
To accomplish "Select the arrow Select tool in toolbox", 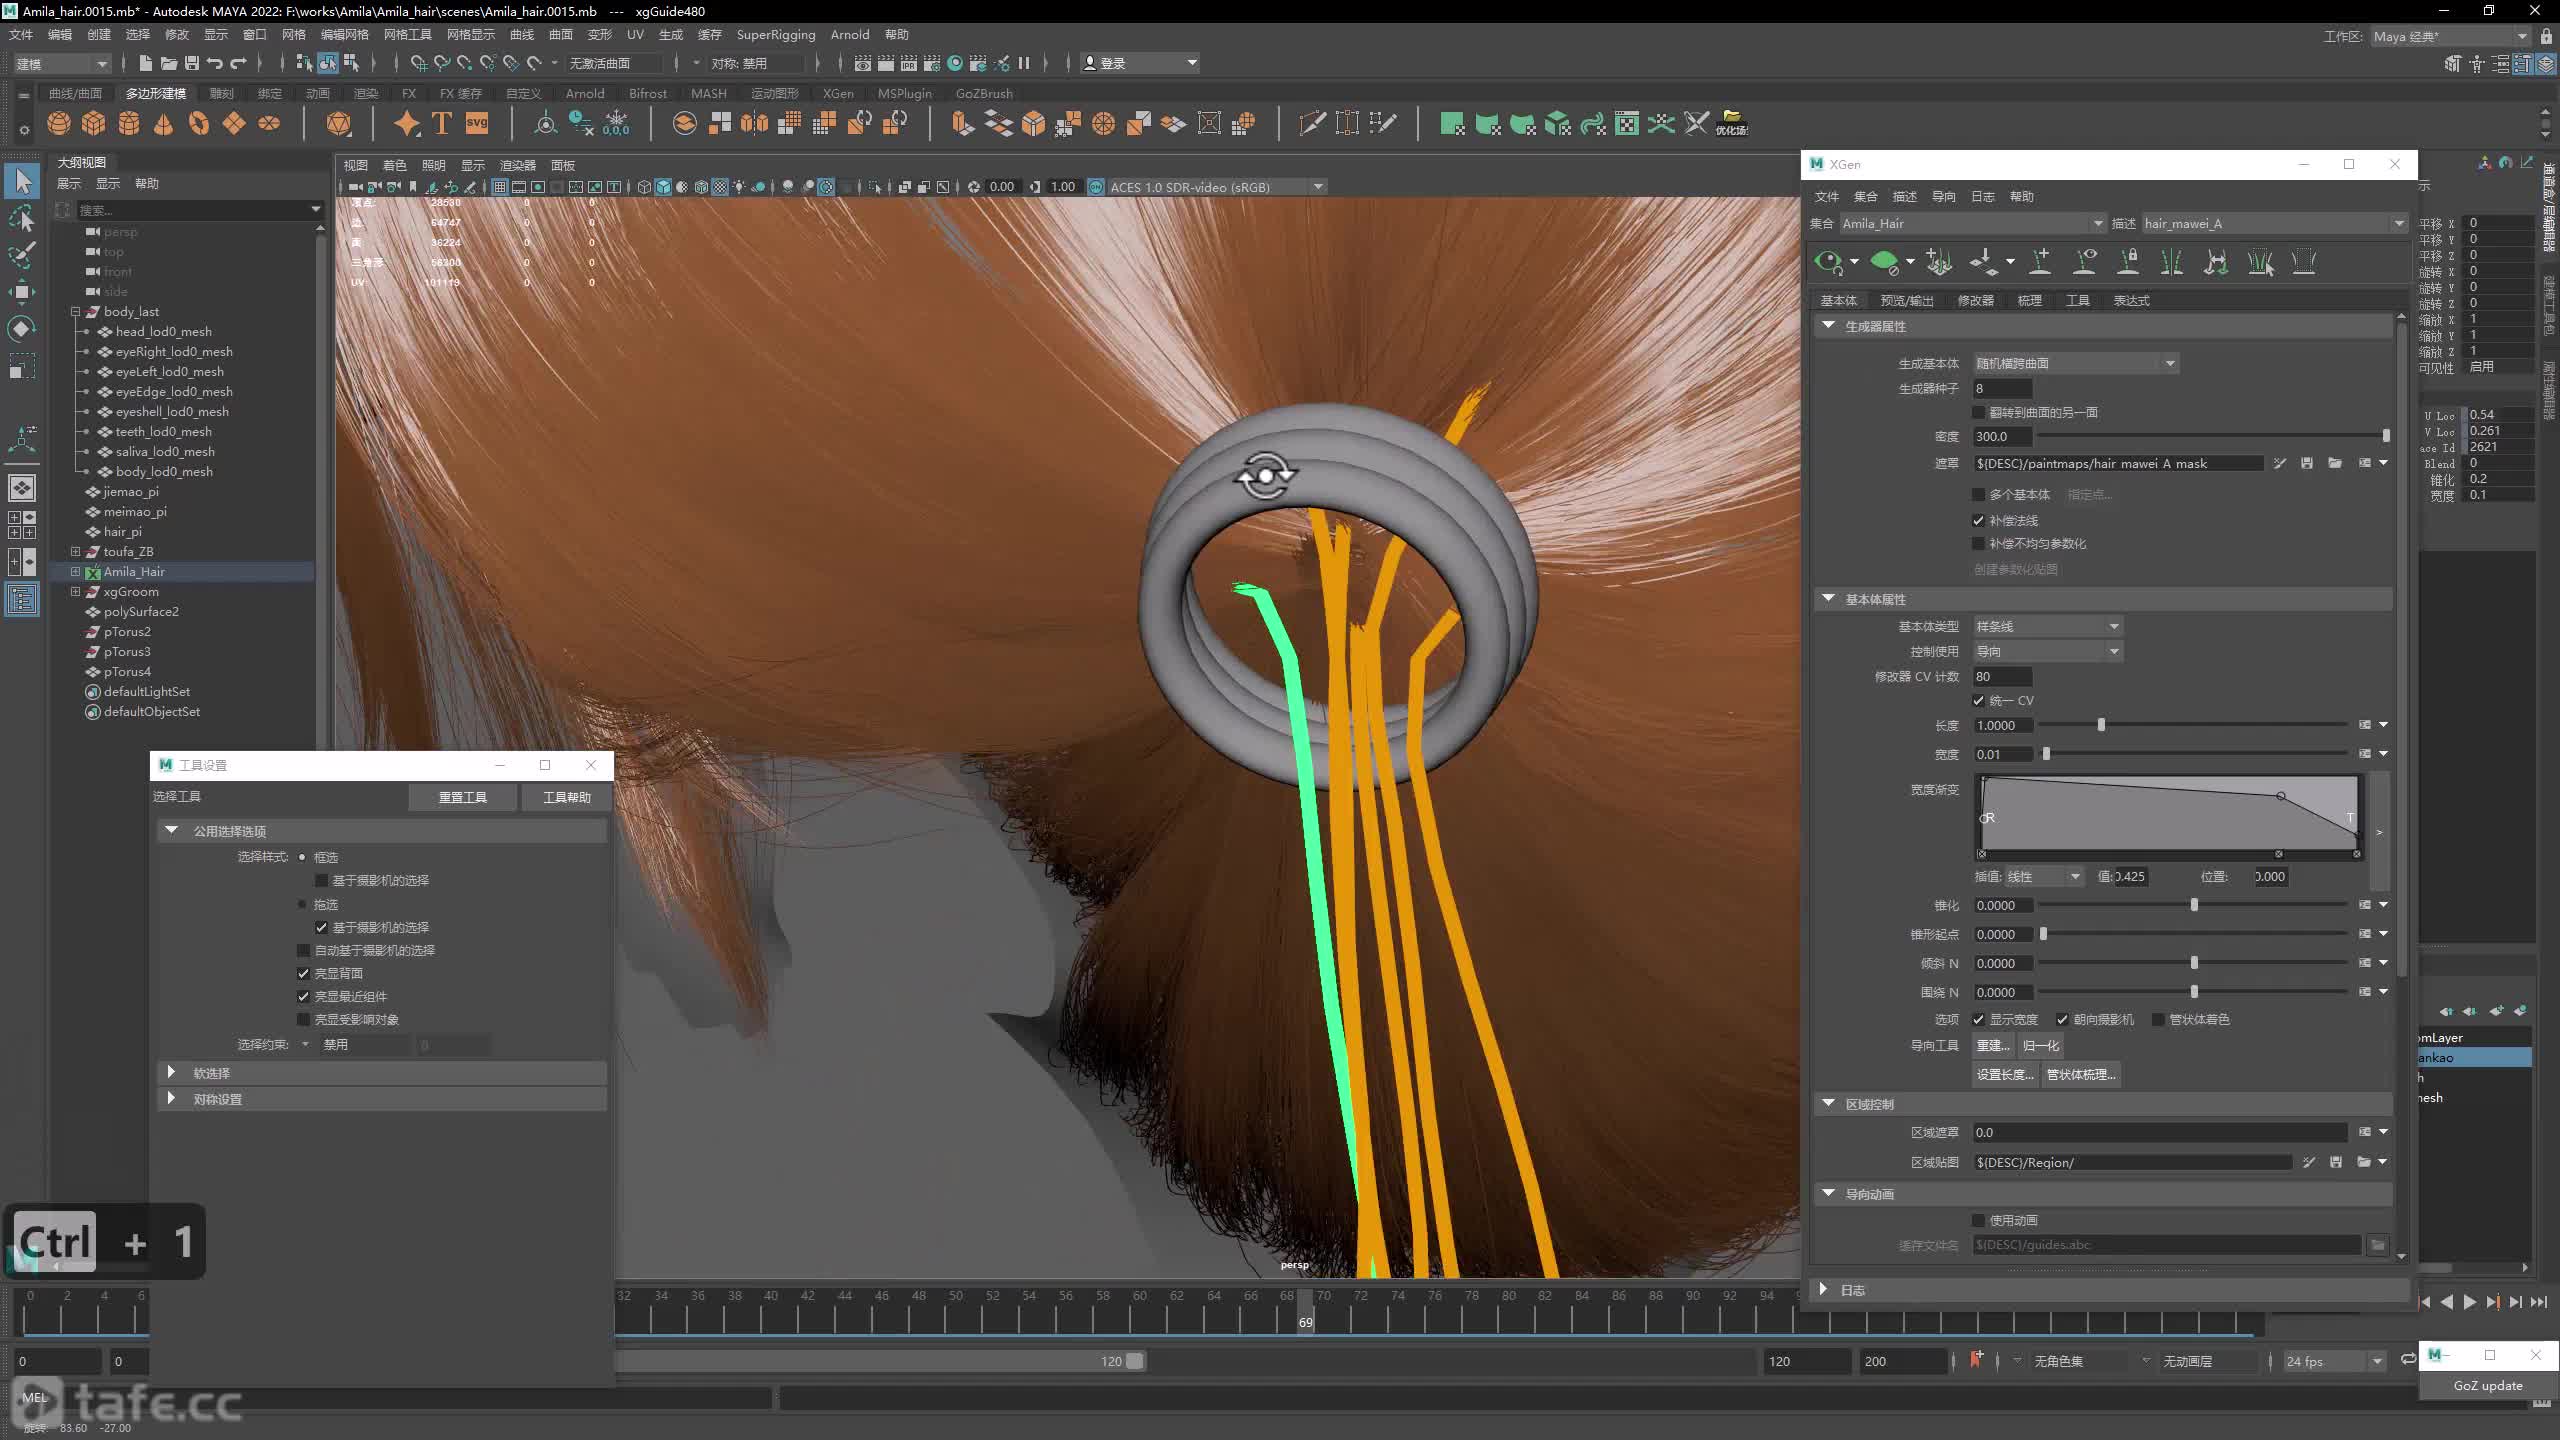I will pos(22,181).
